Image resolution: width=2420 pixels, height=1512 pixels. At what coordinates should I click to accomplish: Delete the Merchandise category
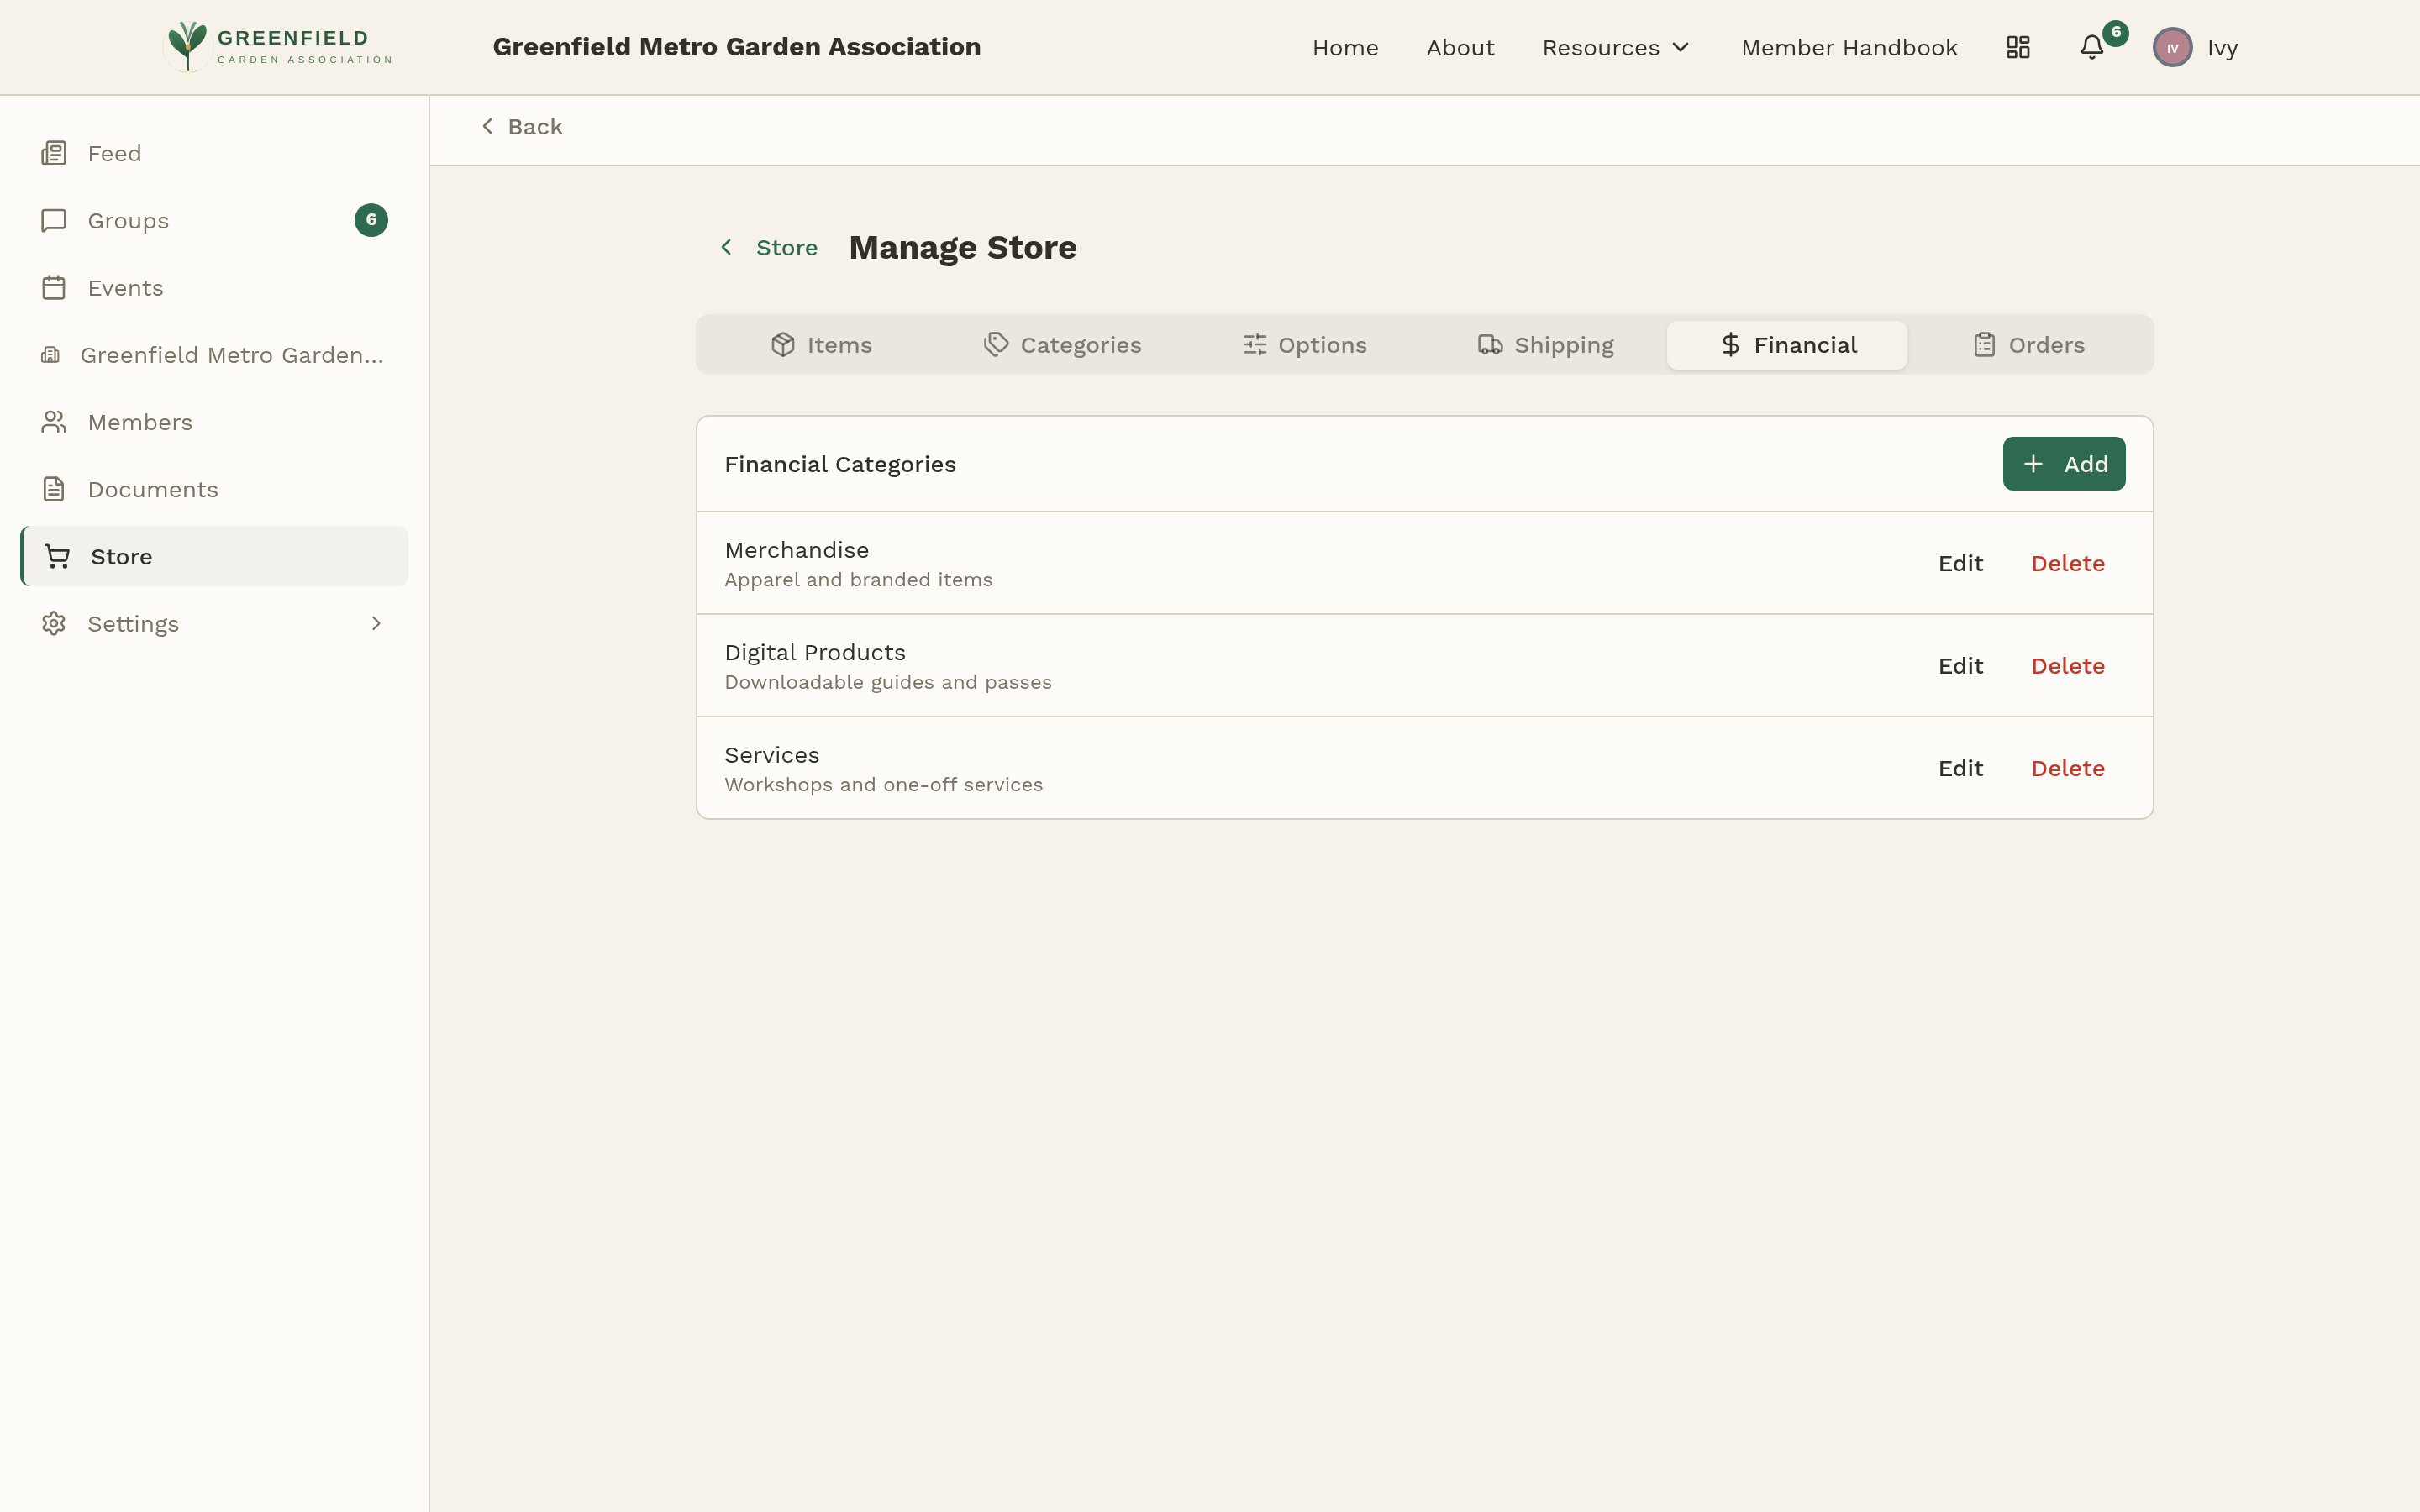point(2068,563)
